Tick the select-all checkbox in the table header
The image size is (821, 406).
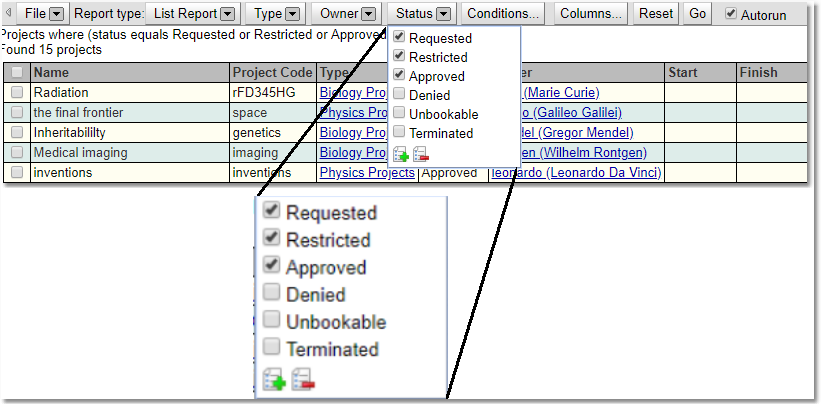(17, 72)
